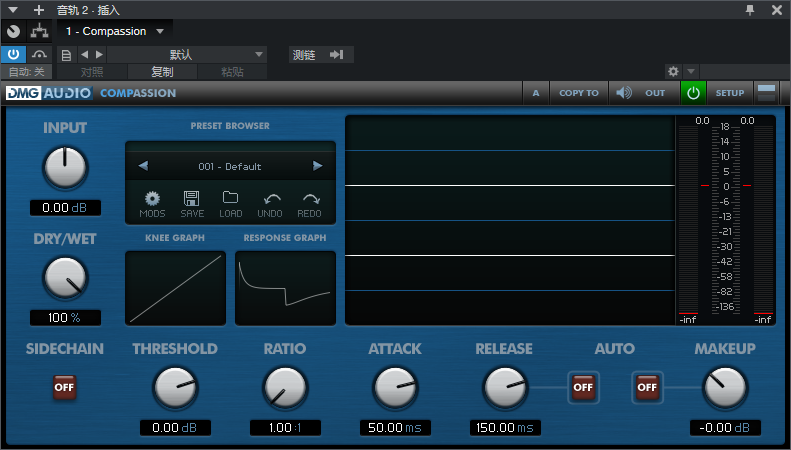Screen dimensions: 791x450
Task: Open host settings gear icon
Action: click(673, 71)
